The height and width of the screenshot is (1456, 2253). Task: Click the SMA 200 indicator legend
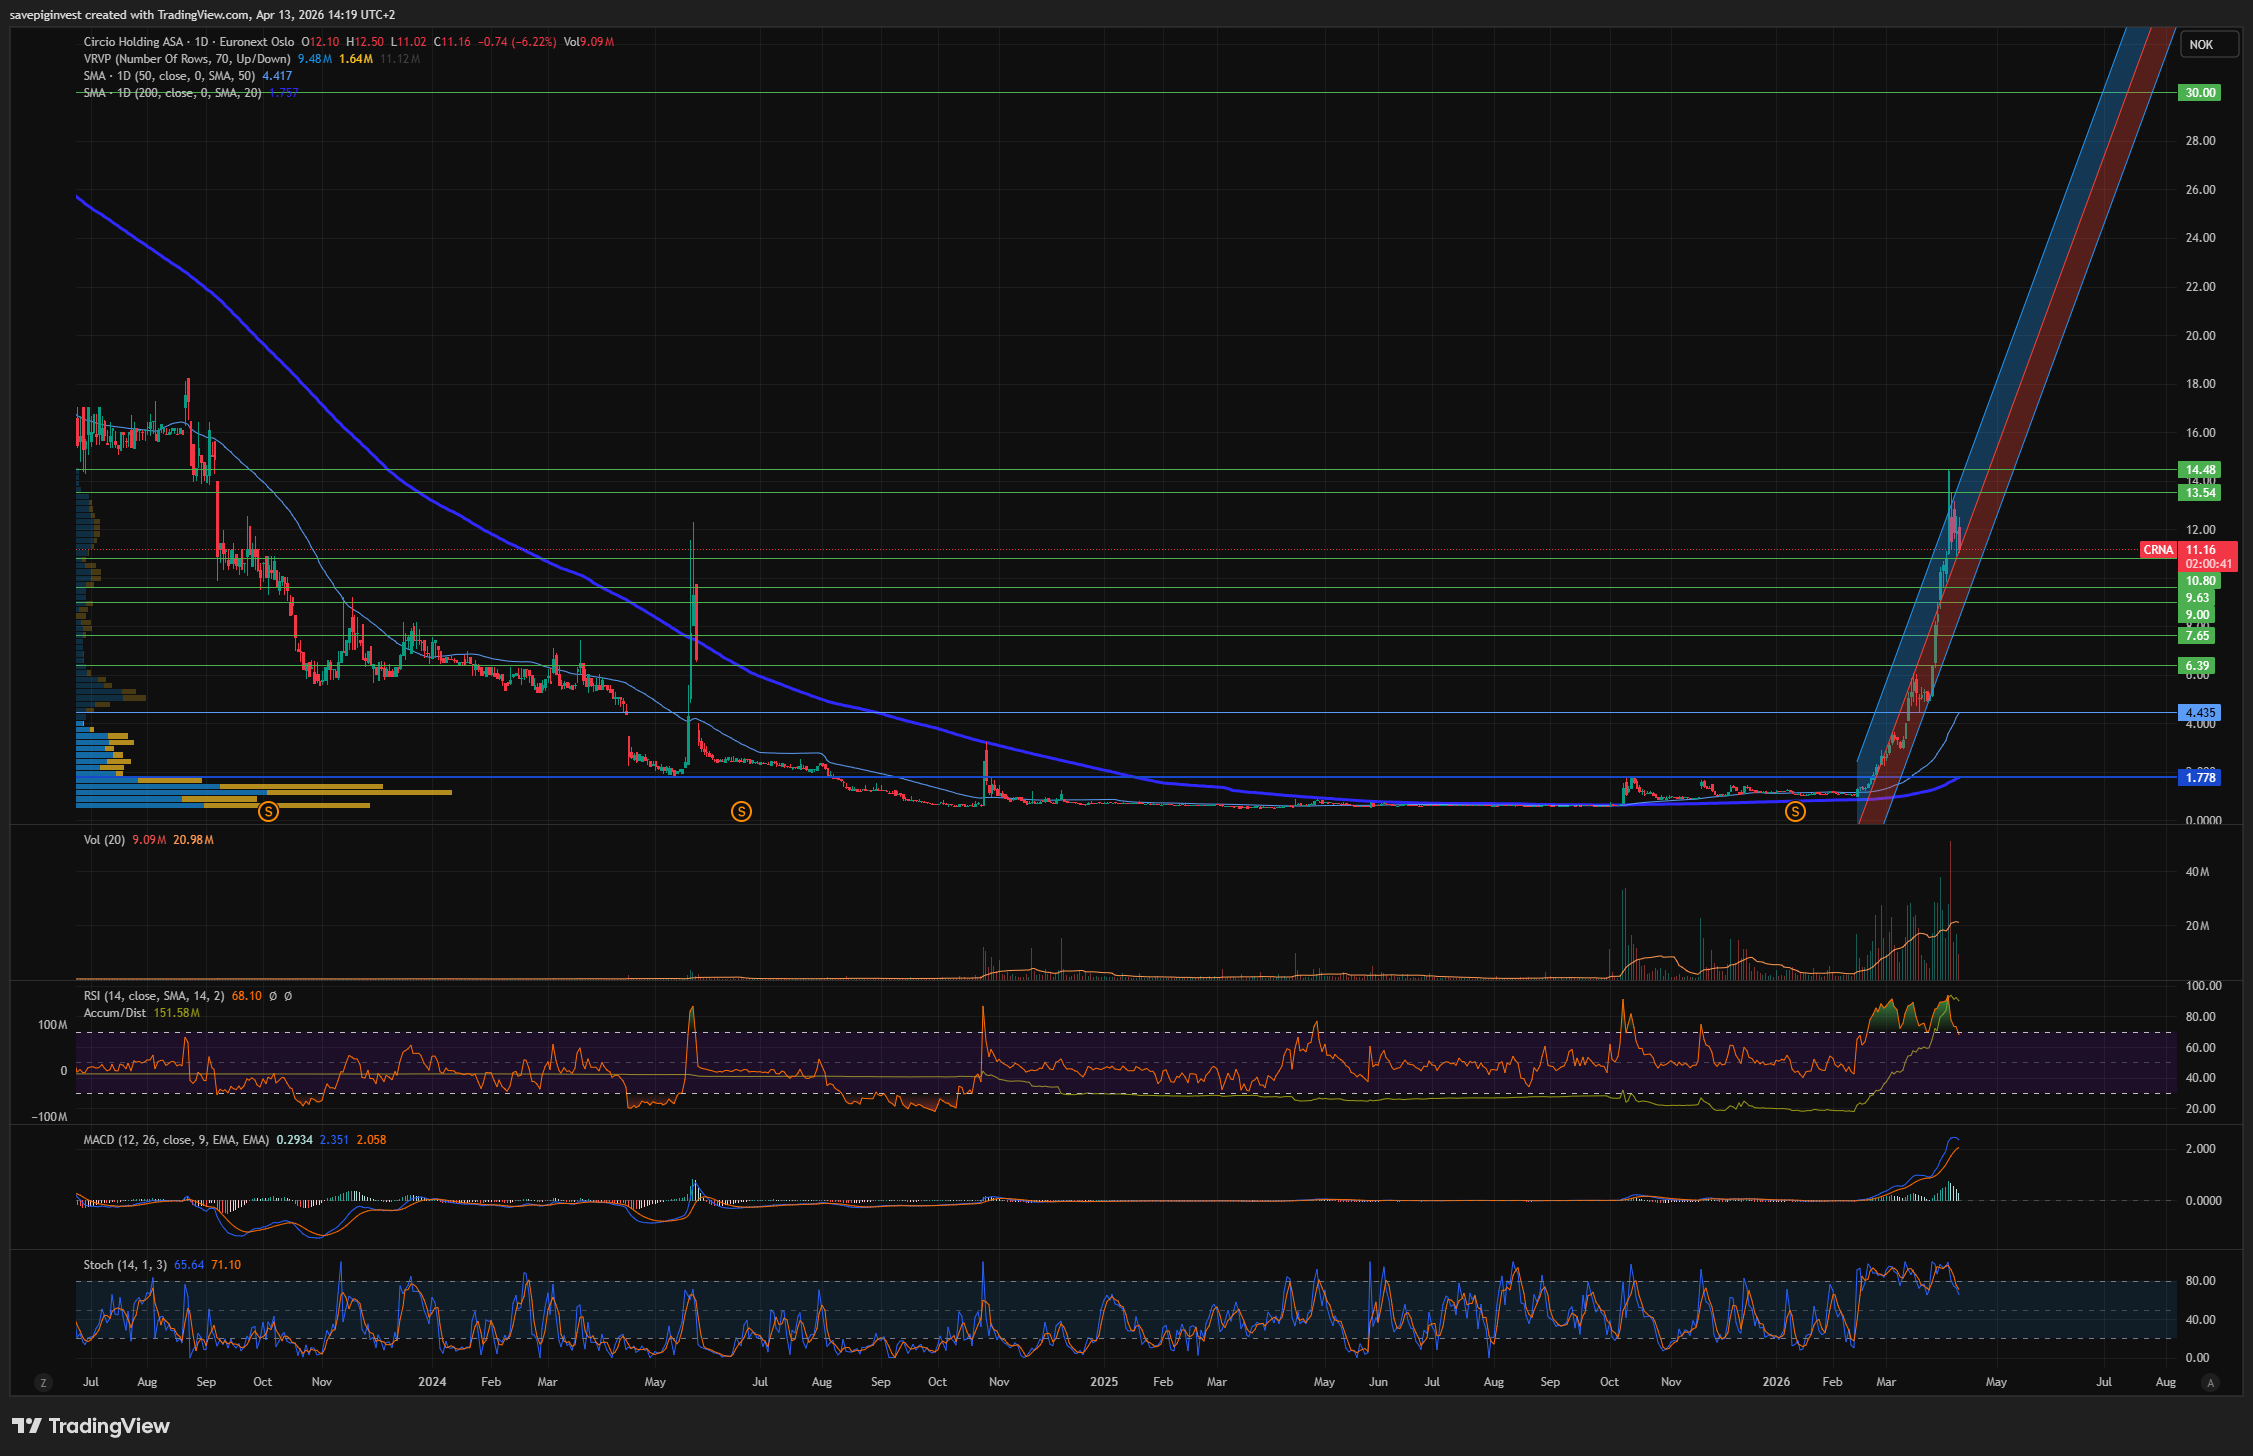tap(172, 93)
